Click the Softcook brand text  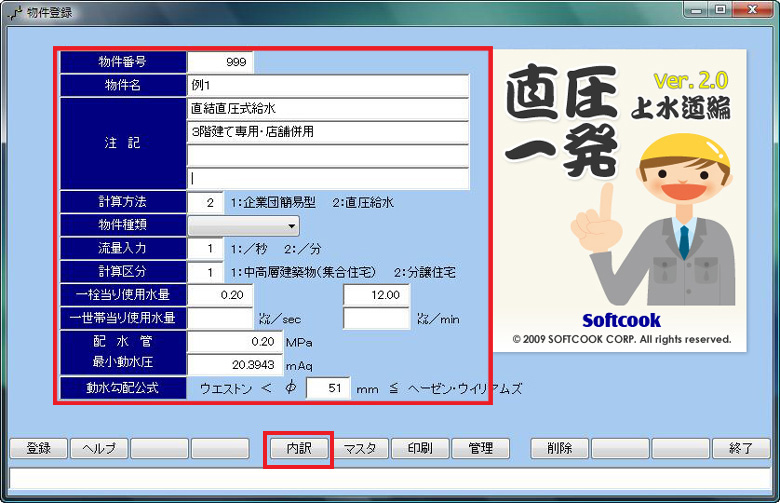[621, 320]
